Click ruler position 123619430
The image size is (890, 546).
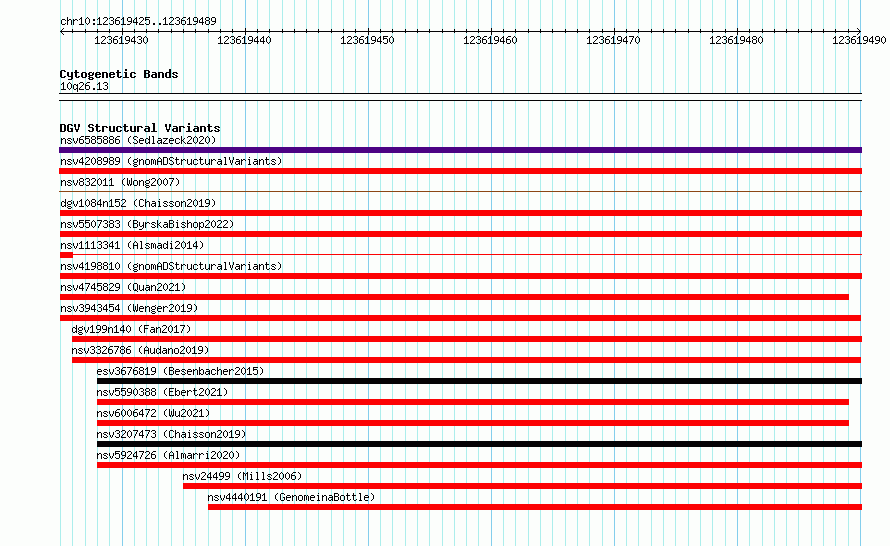pyautogui.click(x=121, y=40)
